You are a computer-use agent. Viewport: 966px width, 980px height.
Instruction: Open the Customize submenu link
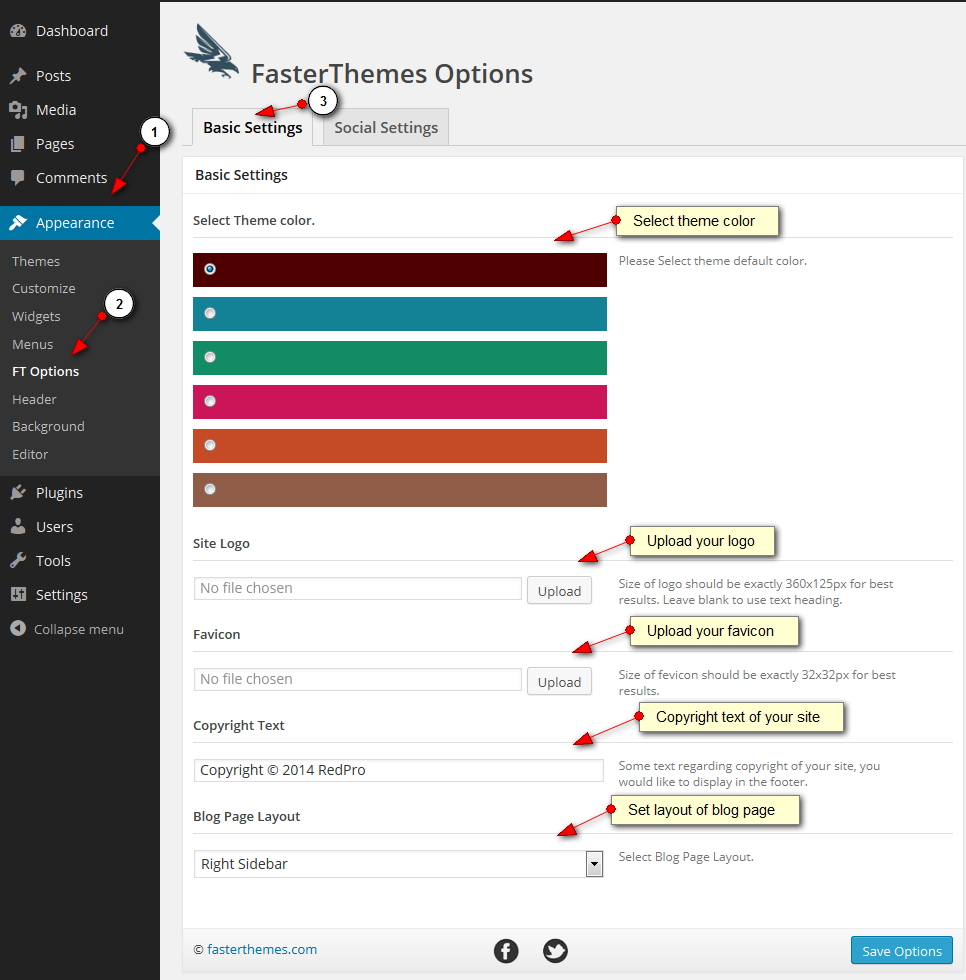click(x=44, y=288)
